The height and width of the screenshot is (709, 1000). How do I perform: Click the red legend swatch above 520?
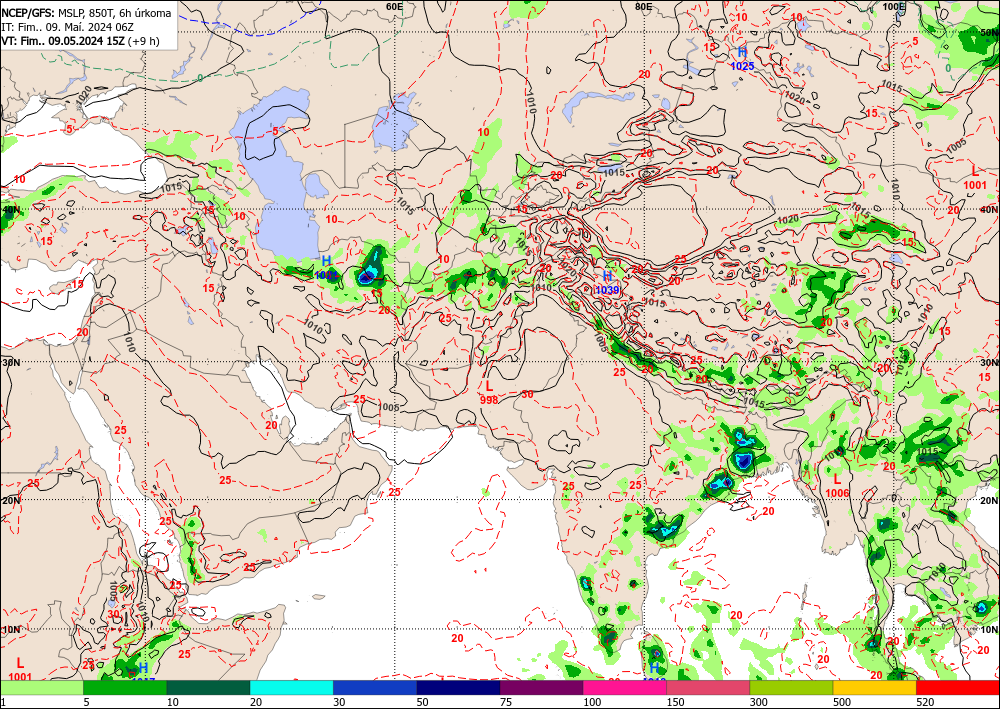pyautogui.click(x=958, y=688)
